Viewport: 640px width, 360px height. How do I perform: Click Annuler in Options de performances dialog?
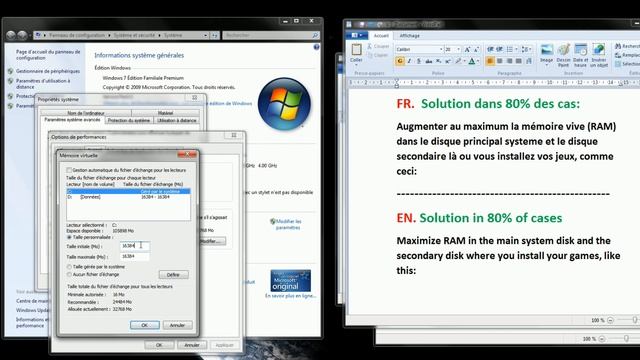point(192,345)
